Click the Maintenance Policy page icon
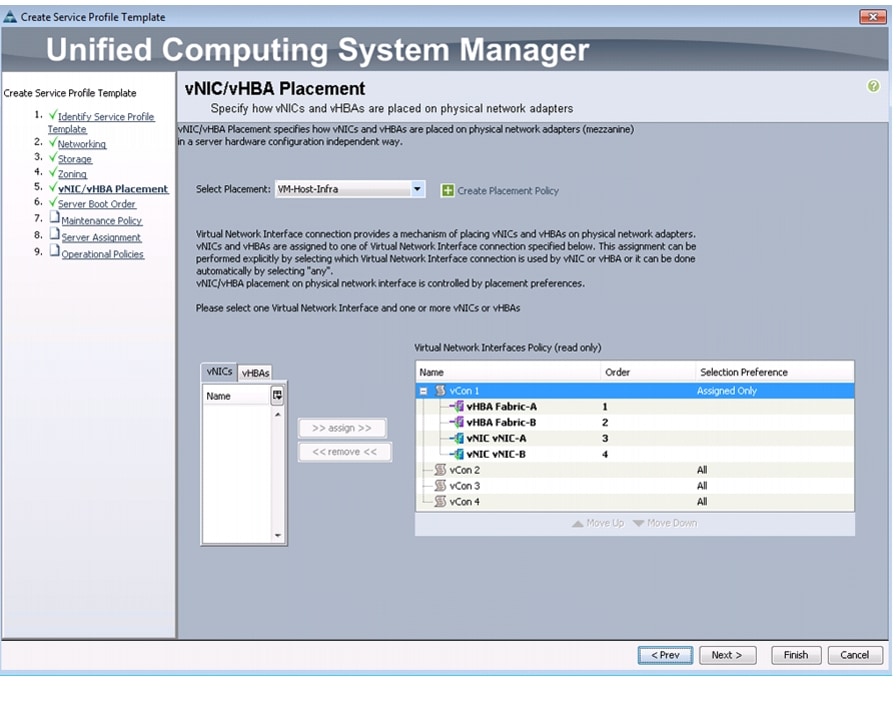Screen dimensions: 896x703 pyautogui.click(x=54, y=218)
